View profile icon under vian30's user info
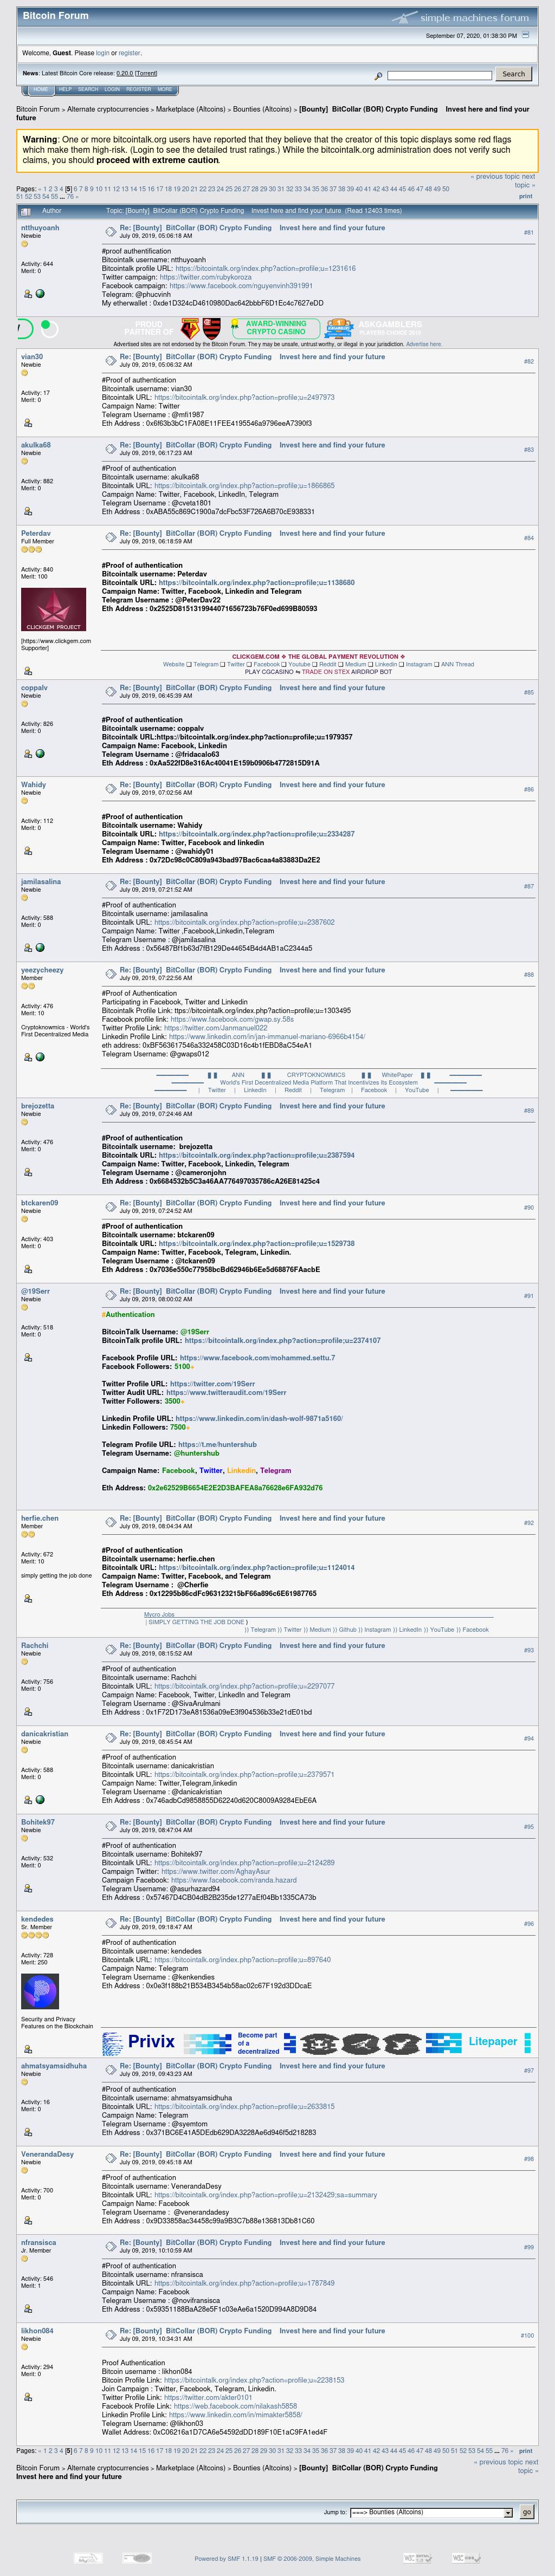 pos(28,423)
